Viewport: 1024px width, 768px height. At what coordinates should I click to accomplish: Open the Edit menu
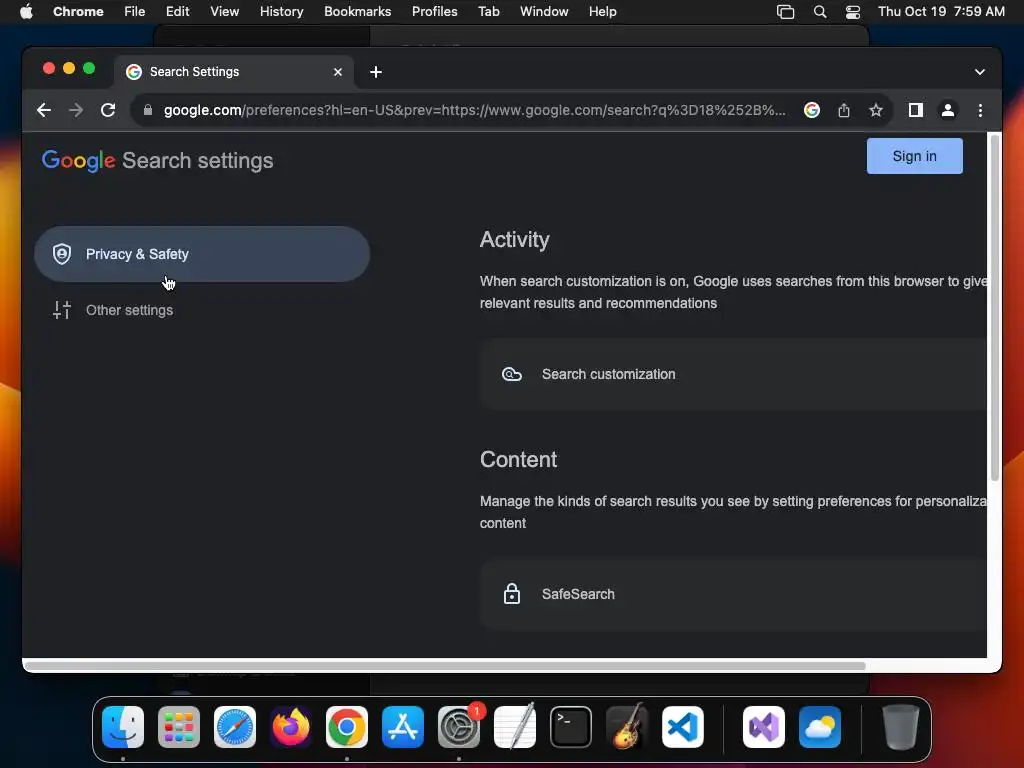[177, 12]
